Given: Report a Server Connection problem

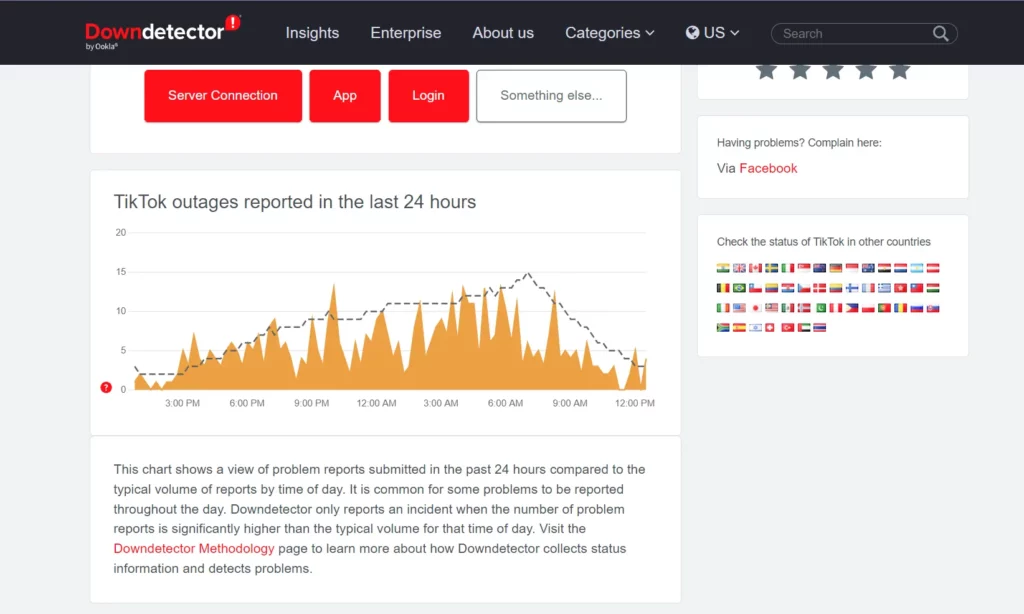Looking at the screenshot, I should click(x=223, y=95).
